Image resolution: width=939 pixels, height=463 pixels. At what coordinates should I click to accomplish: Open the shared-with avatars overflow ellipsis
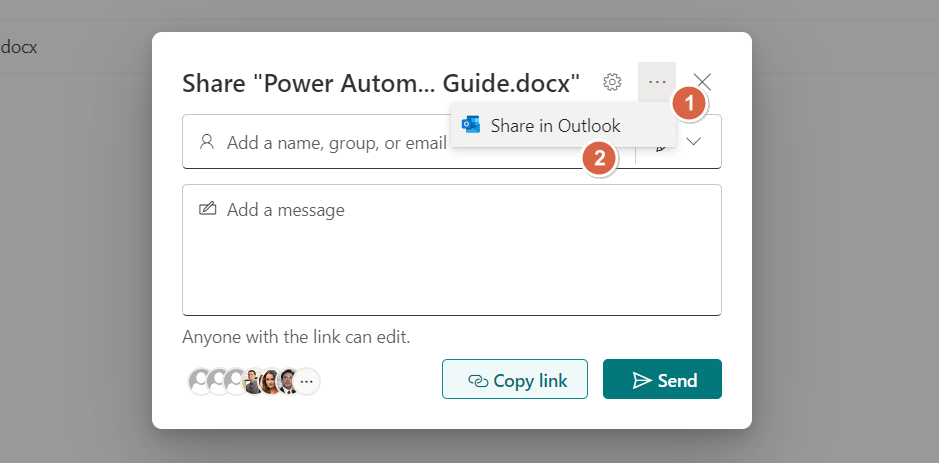307,381
